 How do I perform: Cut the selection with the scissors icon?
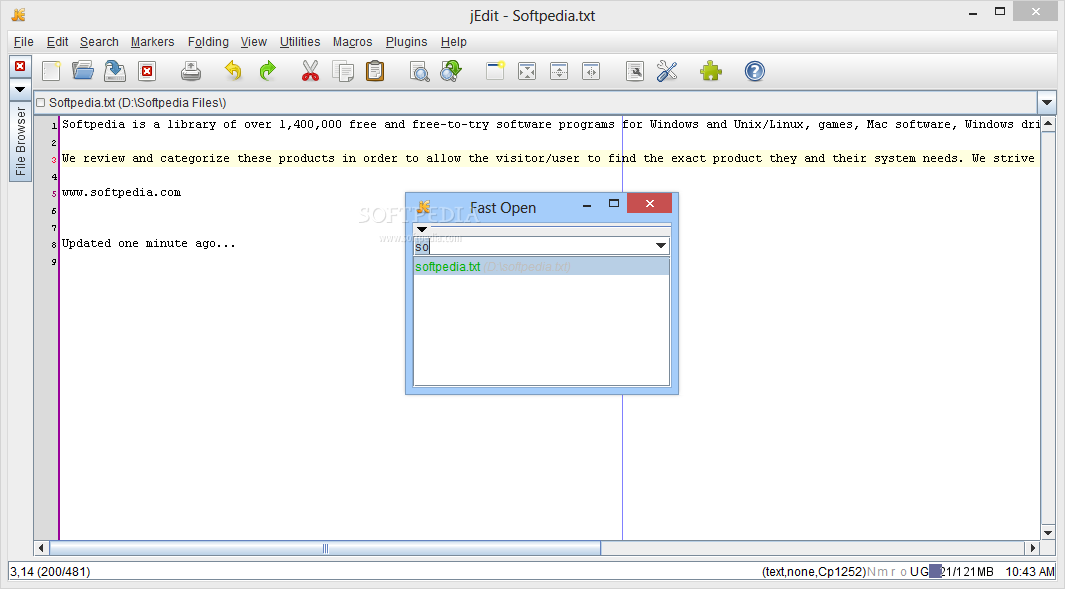point(310,71)
